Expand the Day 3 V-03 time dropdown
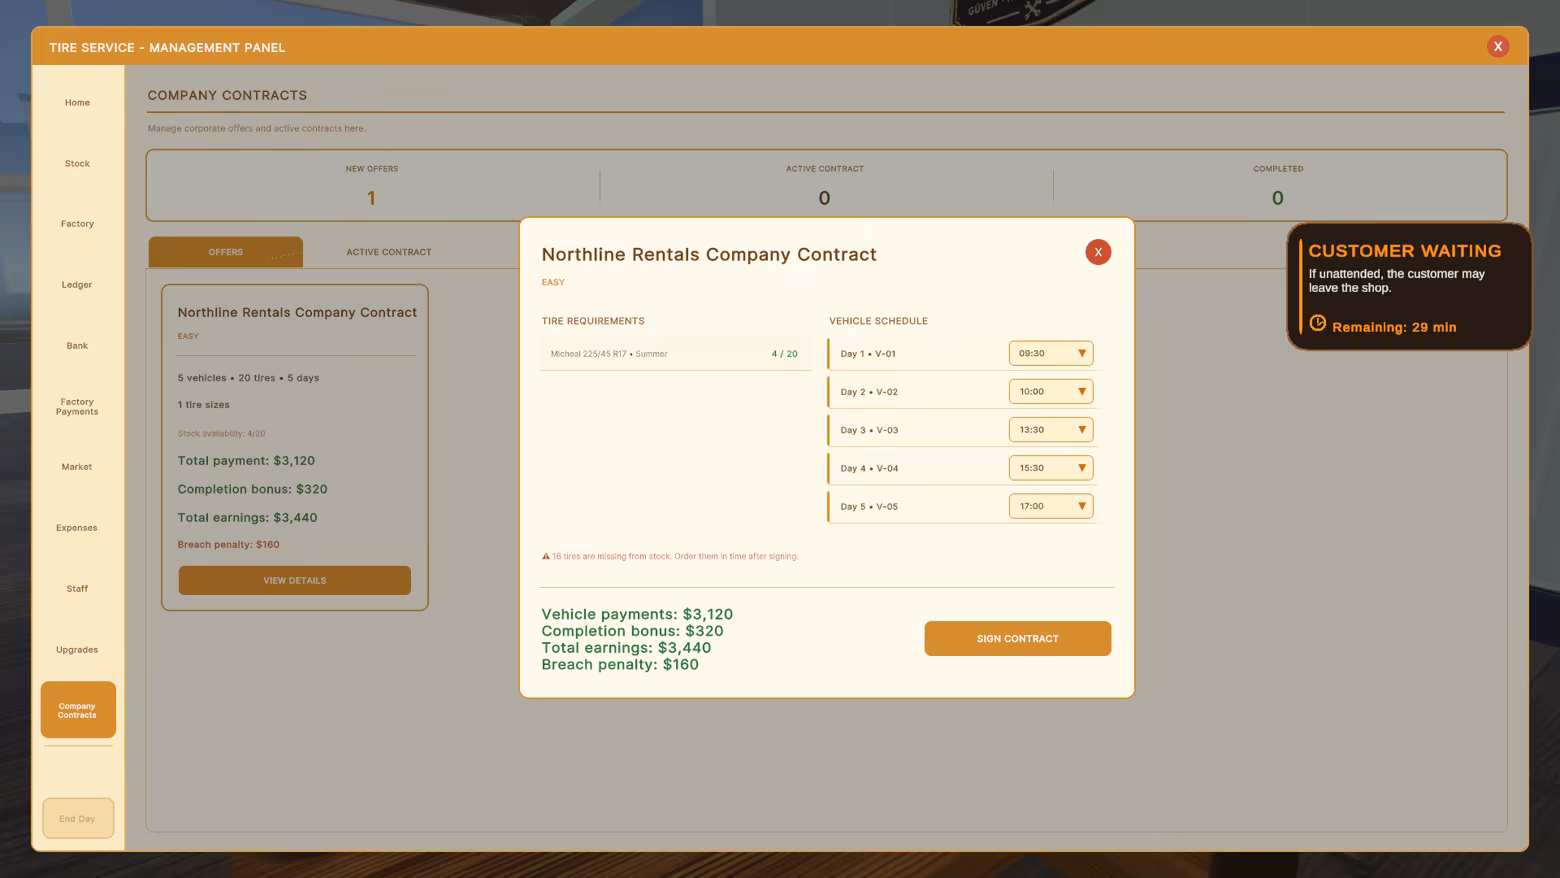 (1051, 430)
